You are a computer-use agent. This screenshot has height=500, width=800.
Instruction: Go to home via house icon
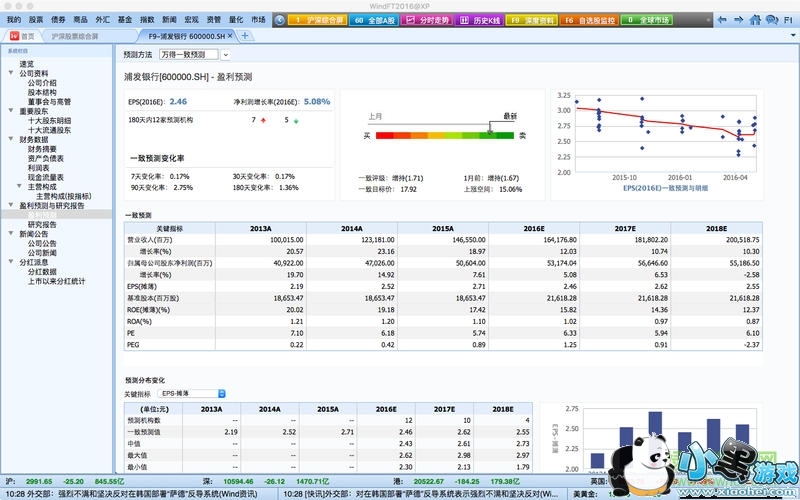pos(755,20)
